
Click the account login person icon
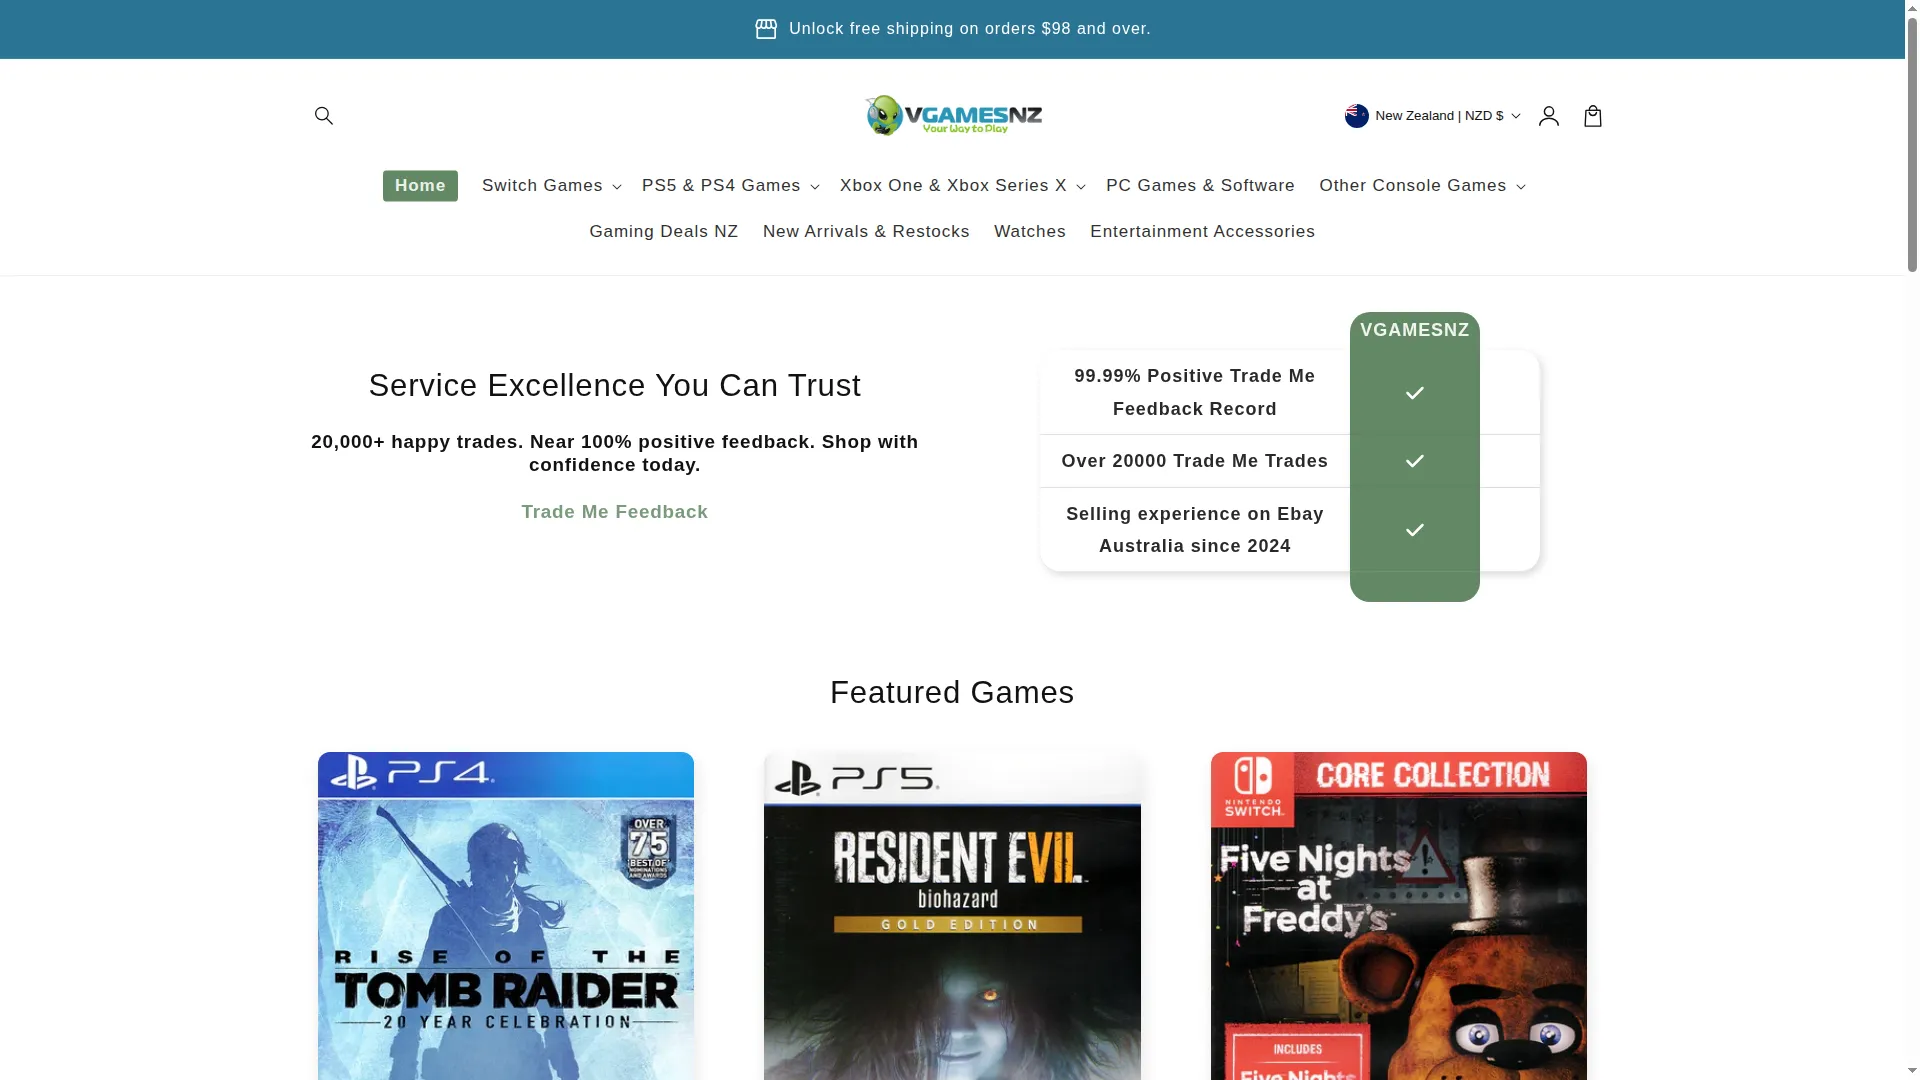coord(1548,116)
